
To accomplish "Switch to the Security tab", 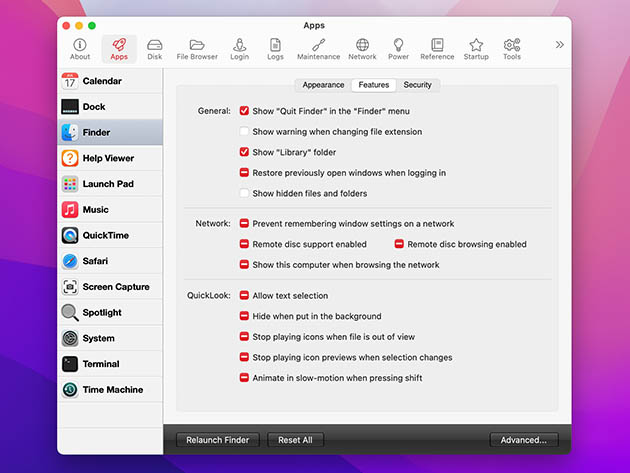I will coord(417,85).
